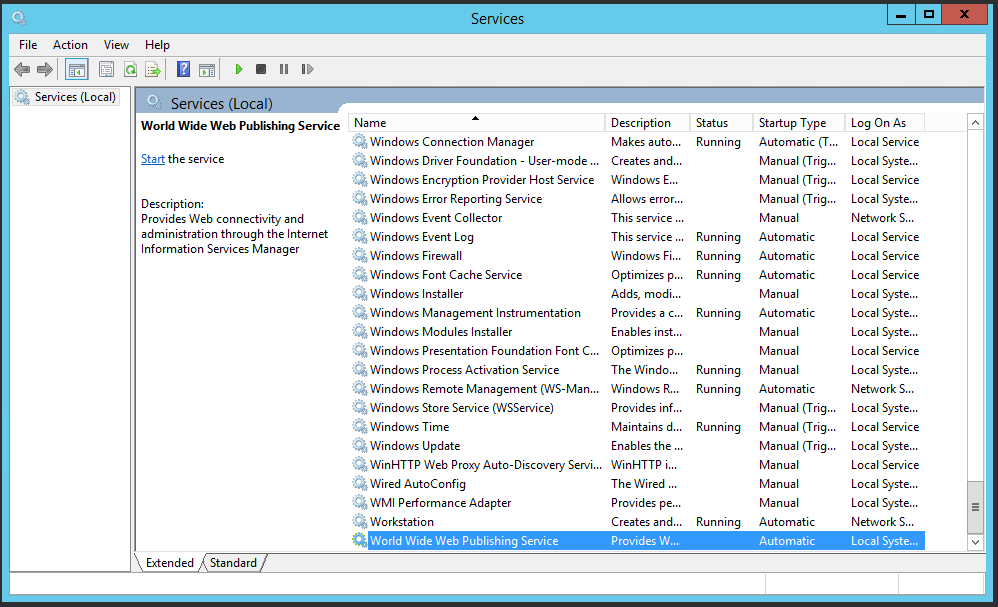
Task: Click the gear icon beside Windows Modules Installer
Action: [x=360, y=331]
